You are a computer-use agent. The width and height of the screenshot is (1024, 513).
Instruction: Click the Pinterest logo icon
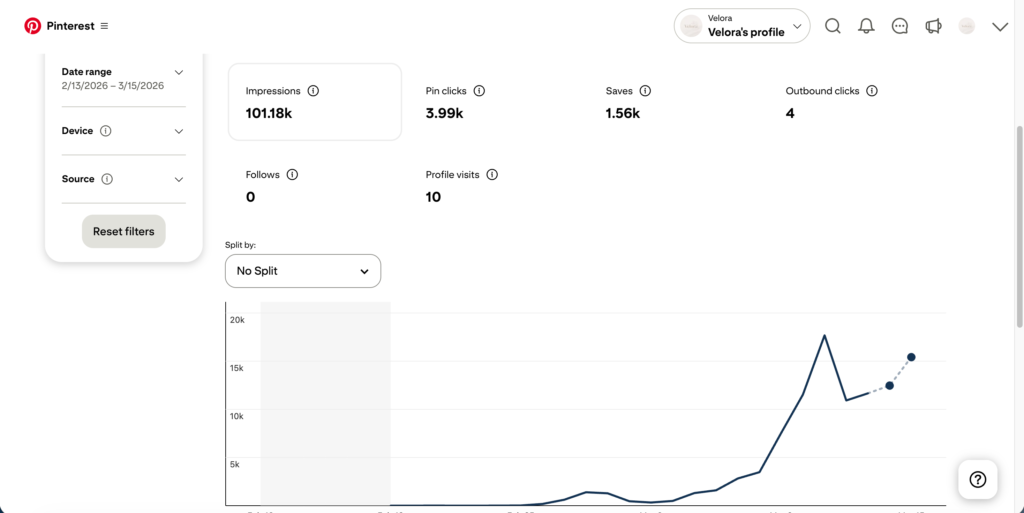tap(33, 26)
